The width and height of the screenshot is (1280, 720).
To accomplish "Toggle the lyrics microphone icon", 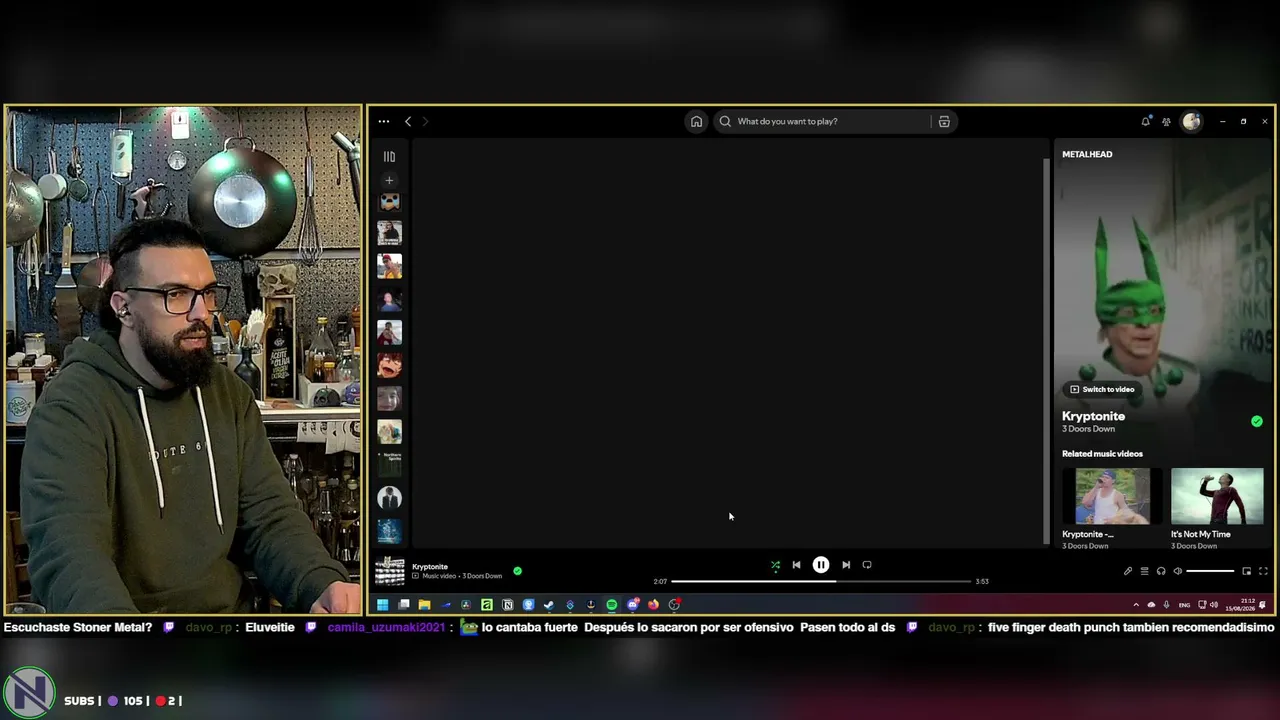I will [x=1128, y=571].
